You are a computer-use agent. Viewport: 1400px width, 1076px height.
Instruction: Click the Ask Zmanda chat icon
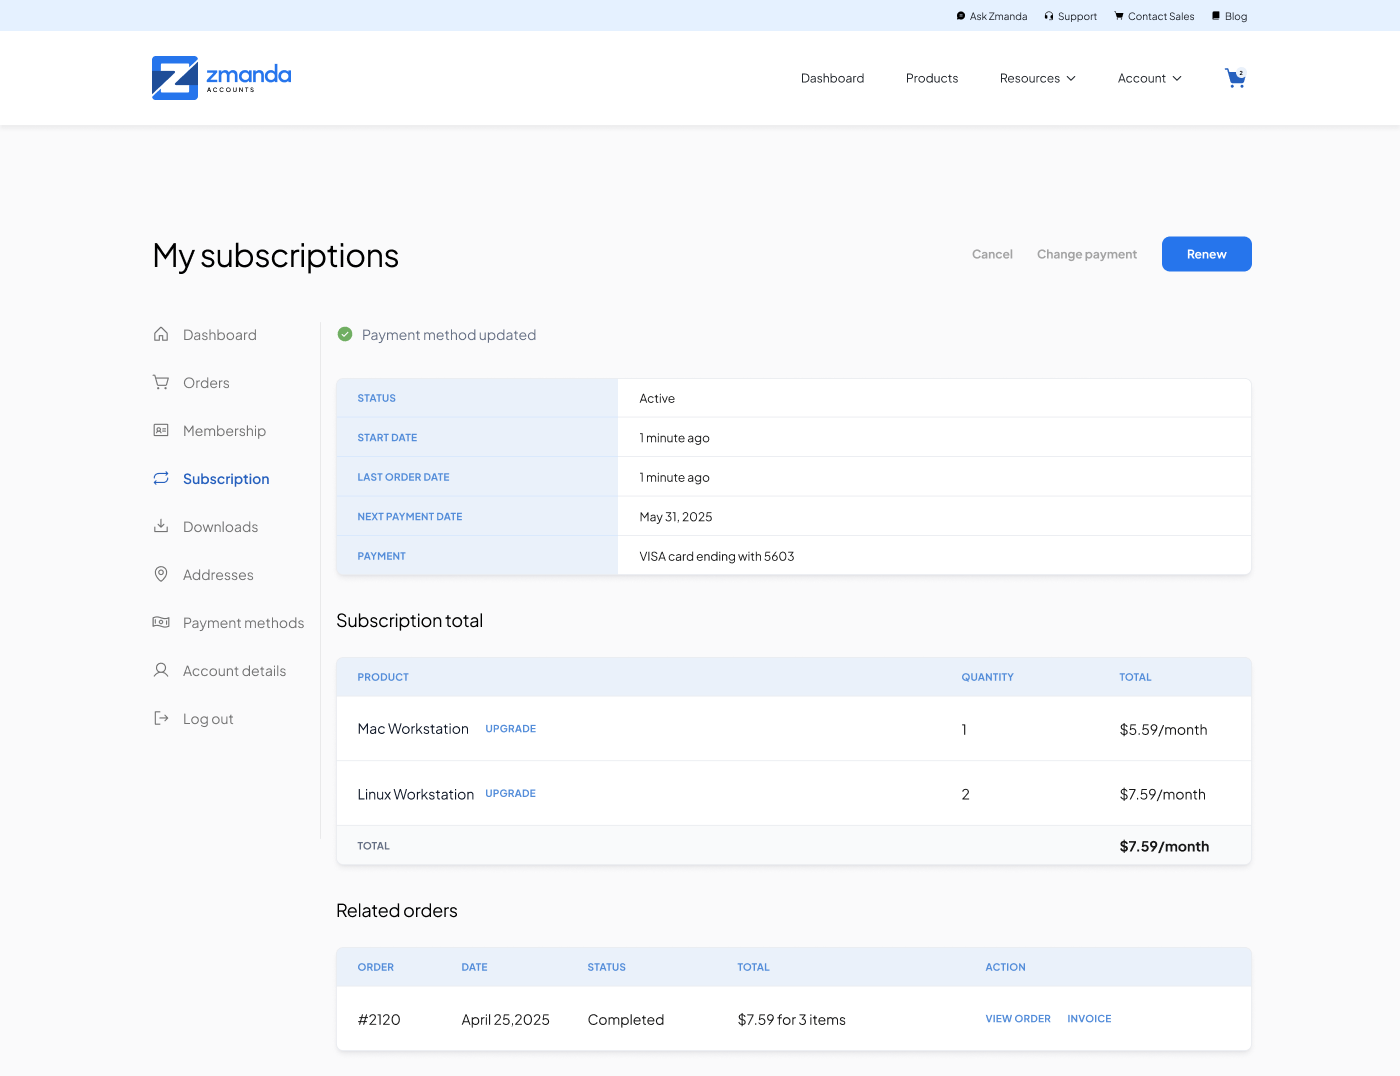(x=961, y=16)
